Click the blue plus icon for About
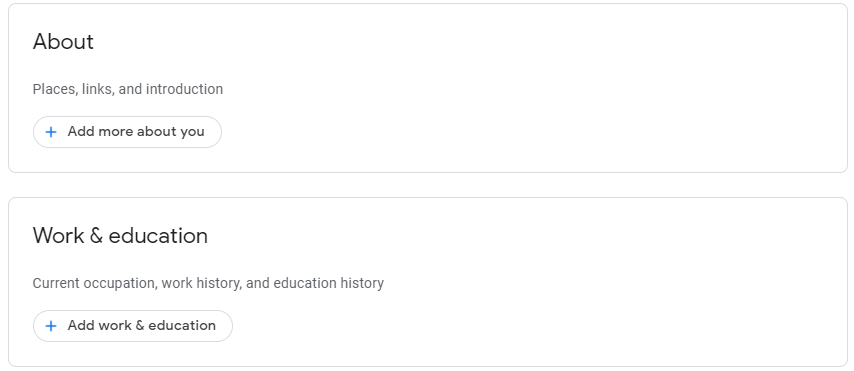The height and width of the screenshot is (371, 854). [x=51, y=132]
